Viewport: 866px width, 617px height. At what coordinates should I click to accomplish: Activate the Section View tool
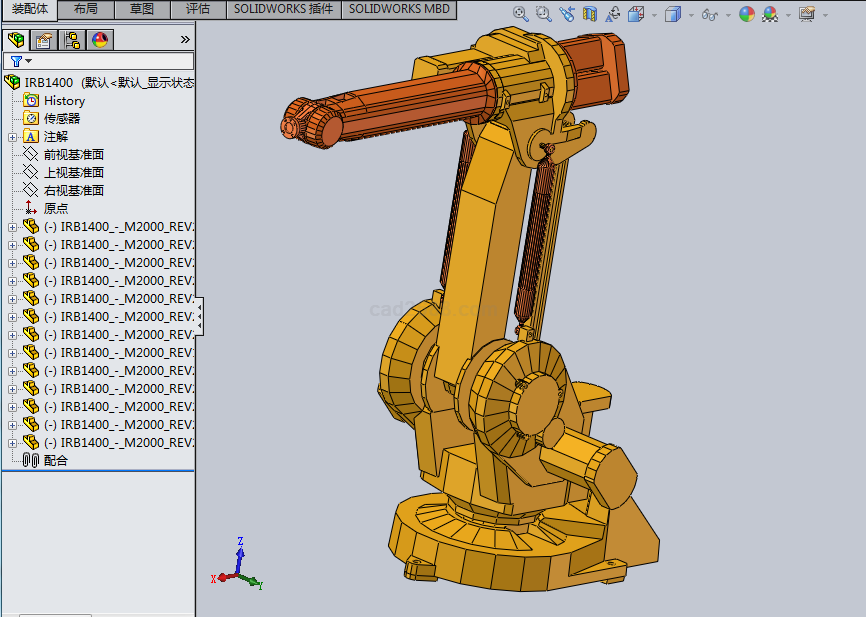[590, 14]
